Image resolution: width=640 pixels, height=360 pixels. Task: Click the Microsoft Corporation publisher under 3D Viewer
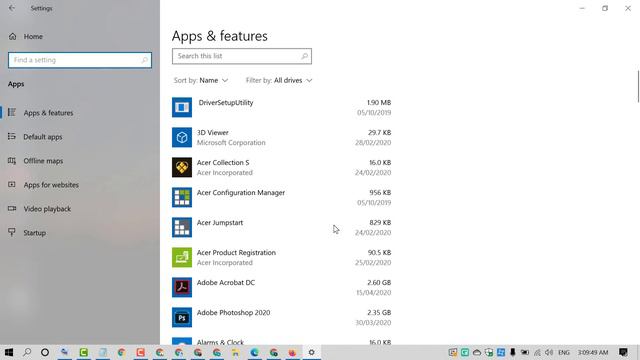pos(231,142)
